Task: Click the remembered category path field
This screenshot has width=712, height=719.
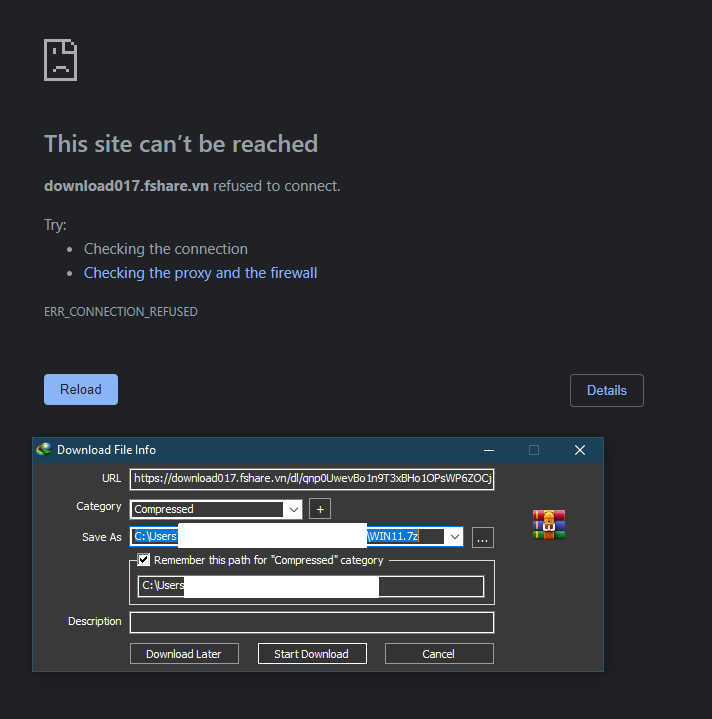Action: (311, 586)
